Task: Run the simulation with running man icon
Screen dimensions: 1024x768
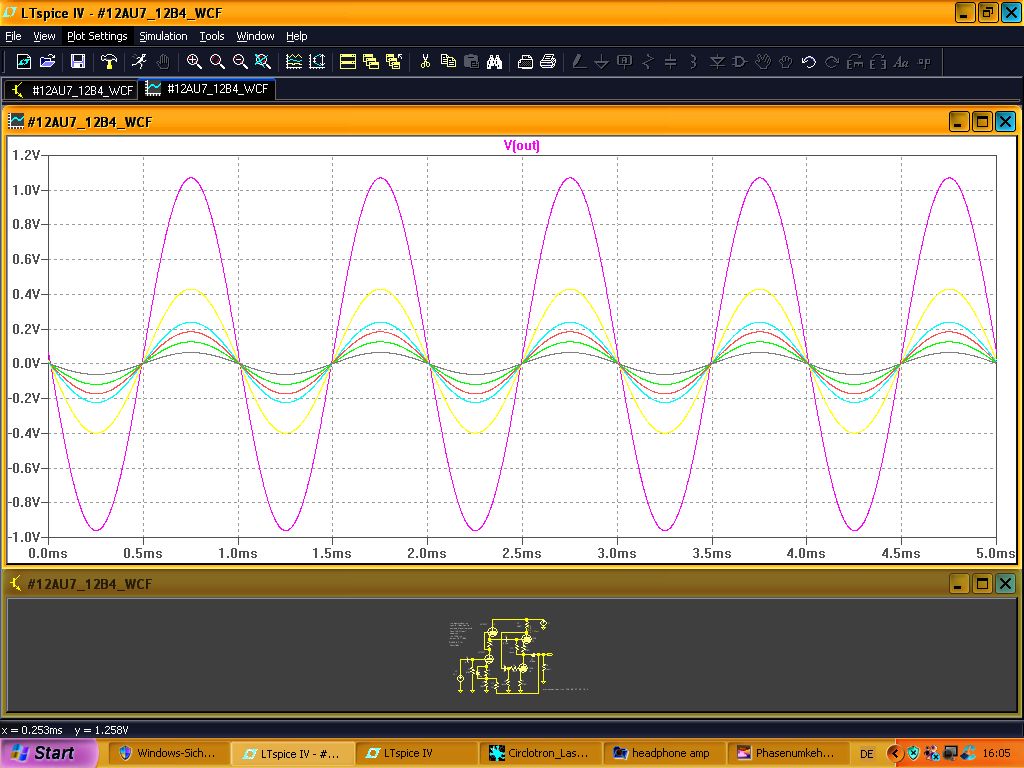Action: (x=140, y=62)
